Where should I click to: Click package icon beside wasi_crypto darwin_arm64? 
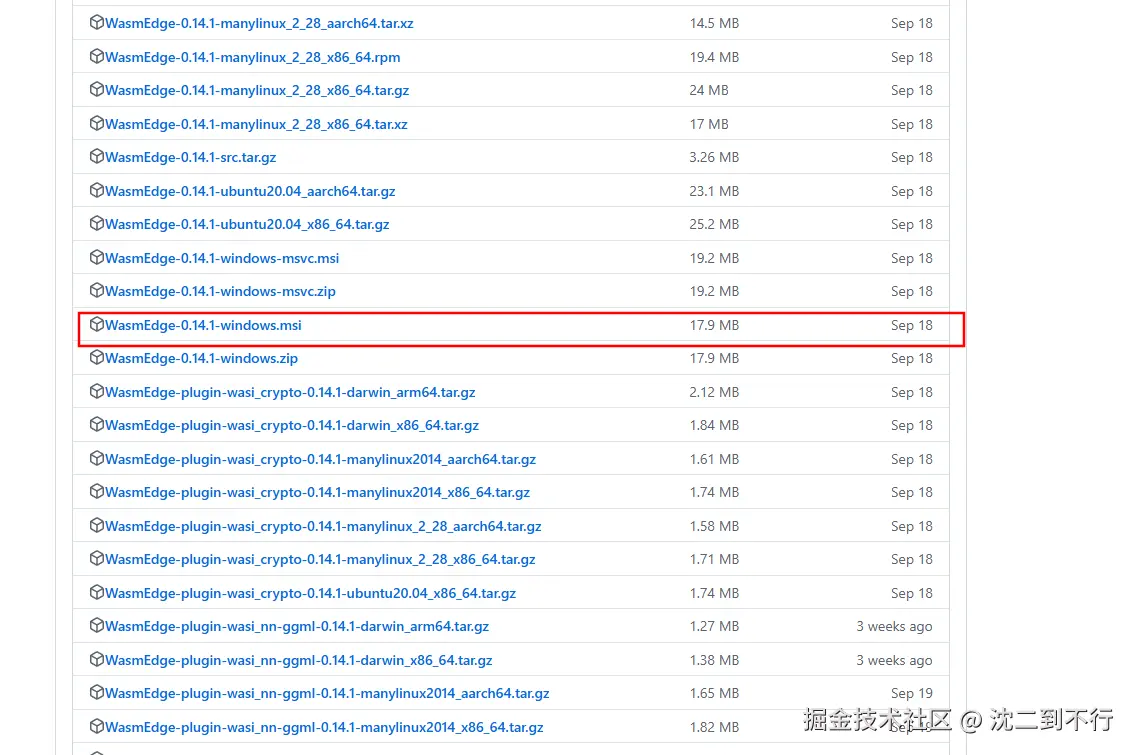[96, 392]
